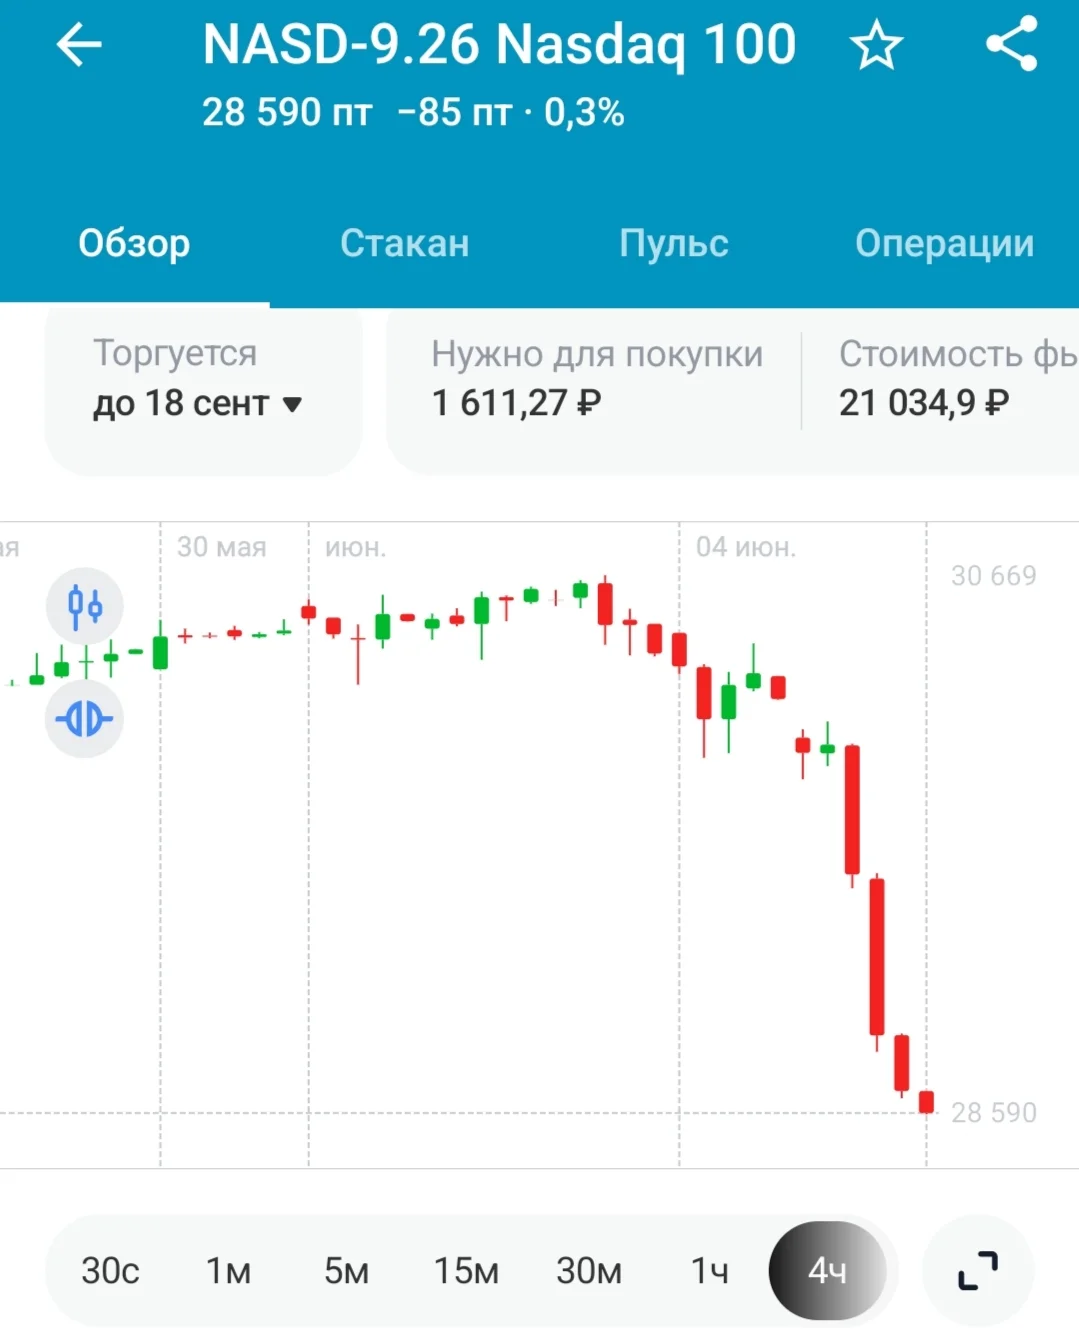Share the Nasdaq 100 futures page

(x=1011, y=45)
